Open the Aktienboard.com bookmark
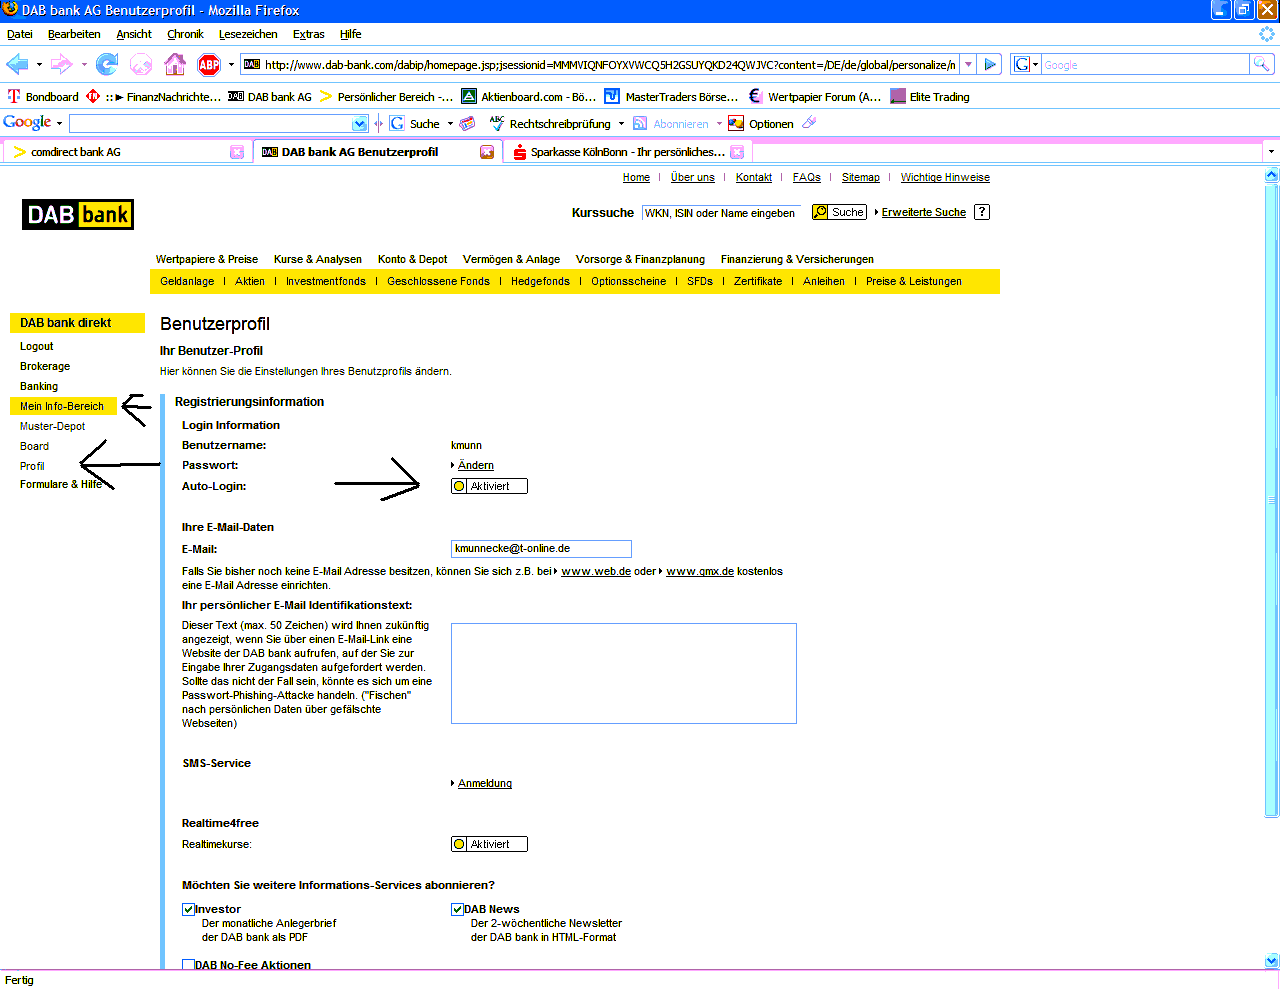The width and height of the screenshot is (1280, 990). click(x=528, y=97)
